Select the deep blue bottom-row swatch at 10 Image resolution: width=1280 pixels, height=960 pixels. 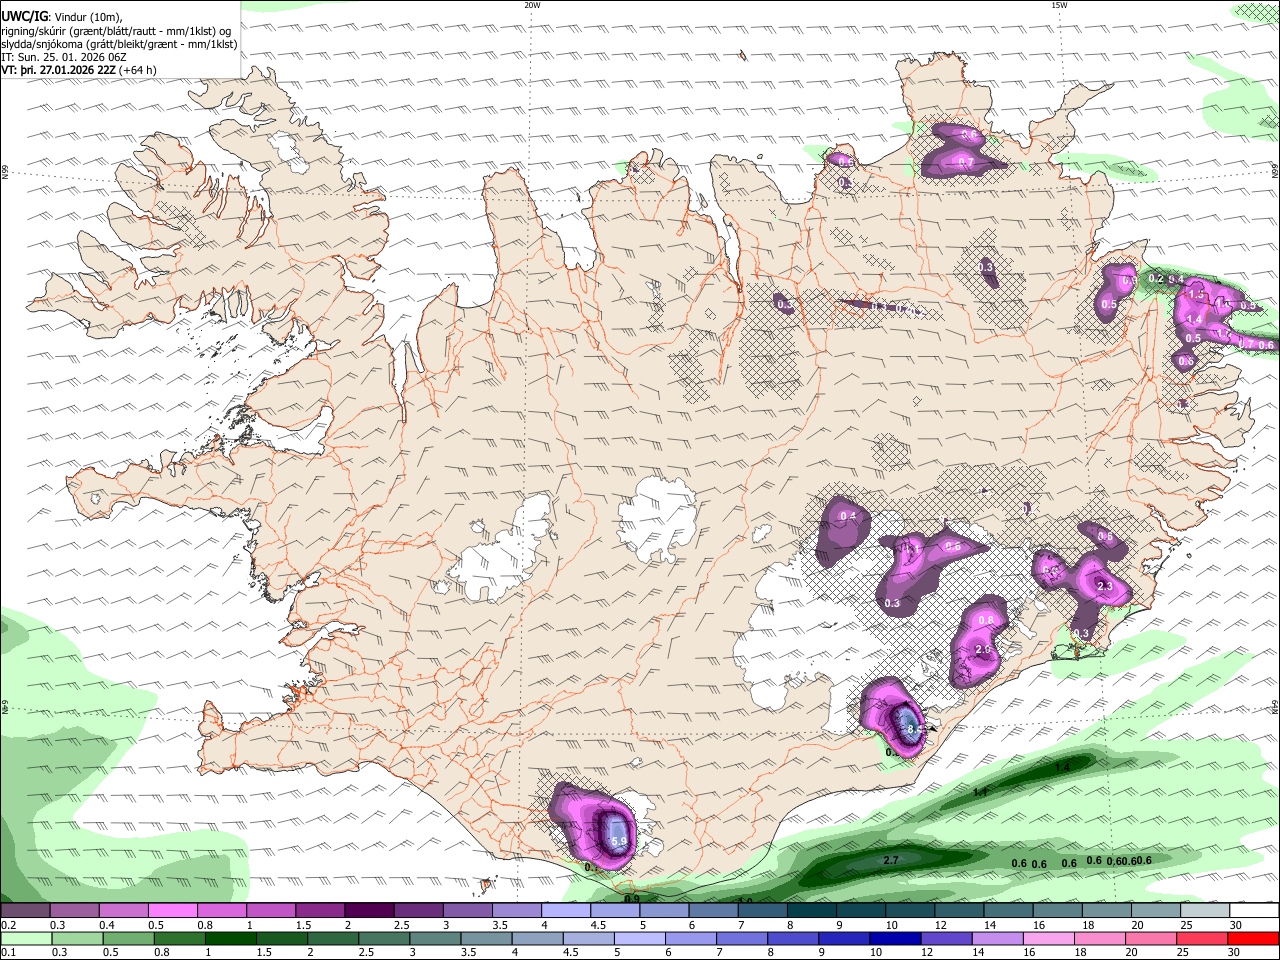point(895,939)
